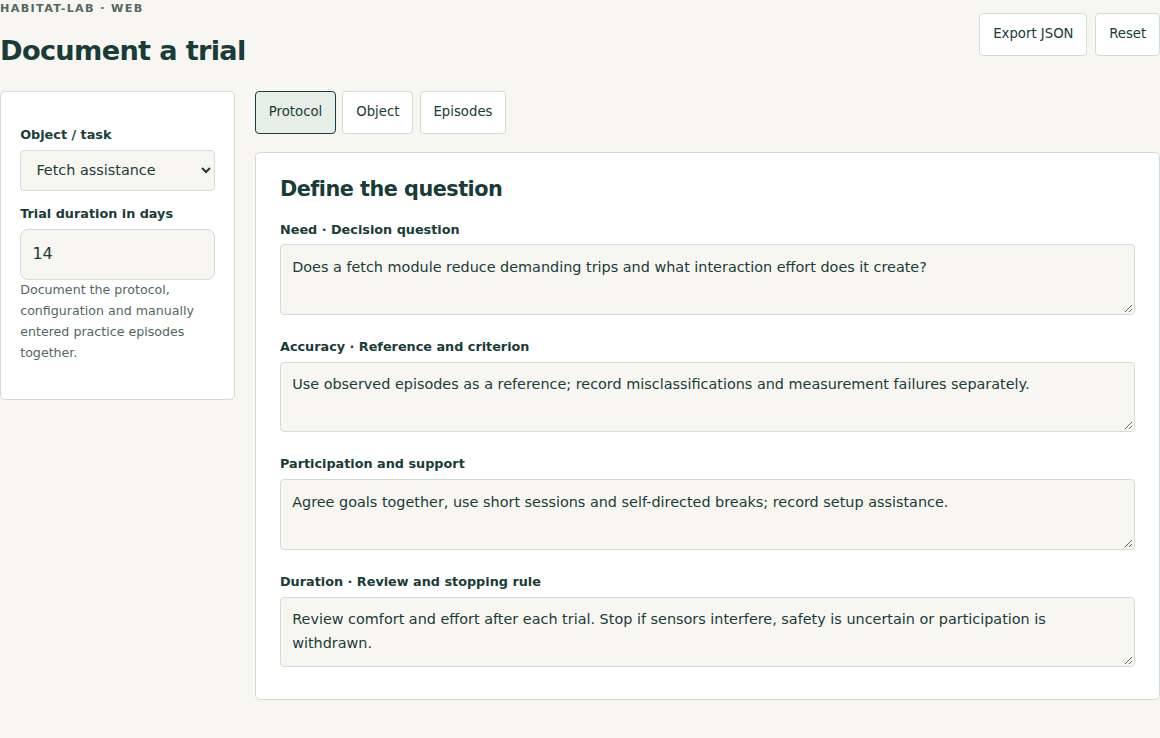Click the 'Accuracy · Reference and criterion' label
Screen dimensions: 1160x738
[x=405, y=347]
